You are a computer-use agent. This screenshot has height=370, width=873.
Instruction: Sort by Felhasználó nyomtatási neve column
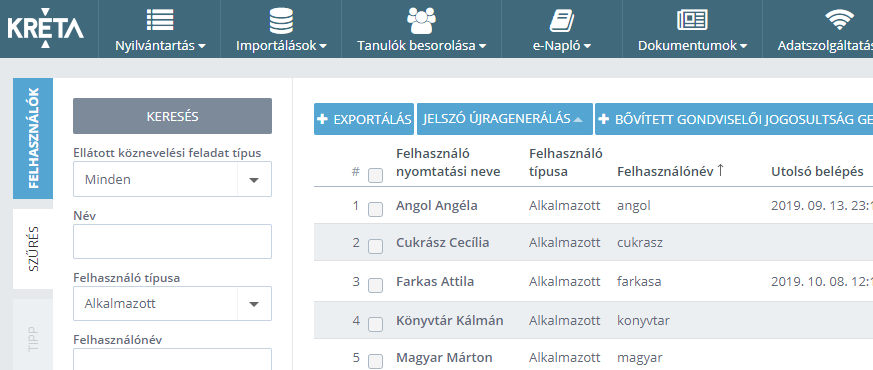tap(448, 162)
